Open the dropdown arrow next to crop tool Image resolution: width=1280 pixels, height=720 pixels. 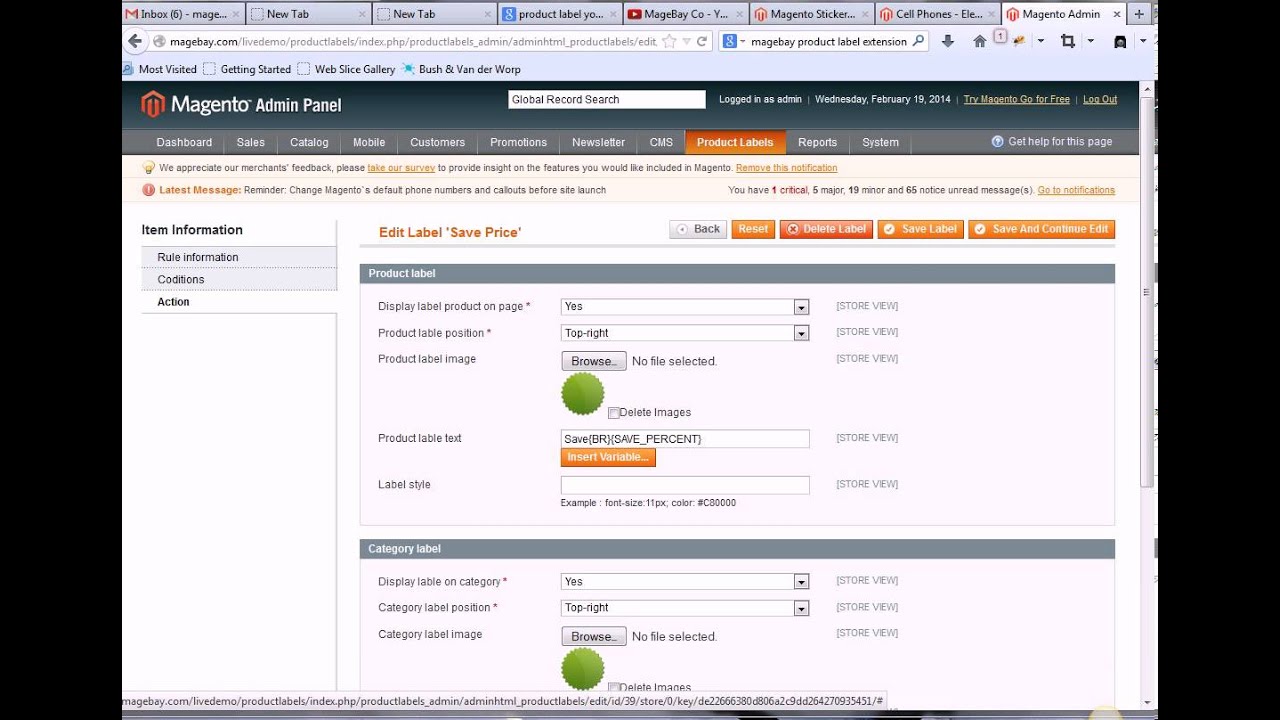coord(1091,41)
